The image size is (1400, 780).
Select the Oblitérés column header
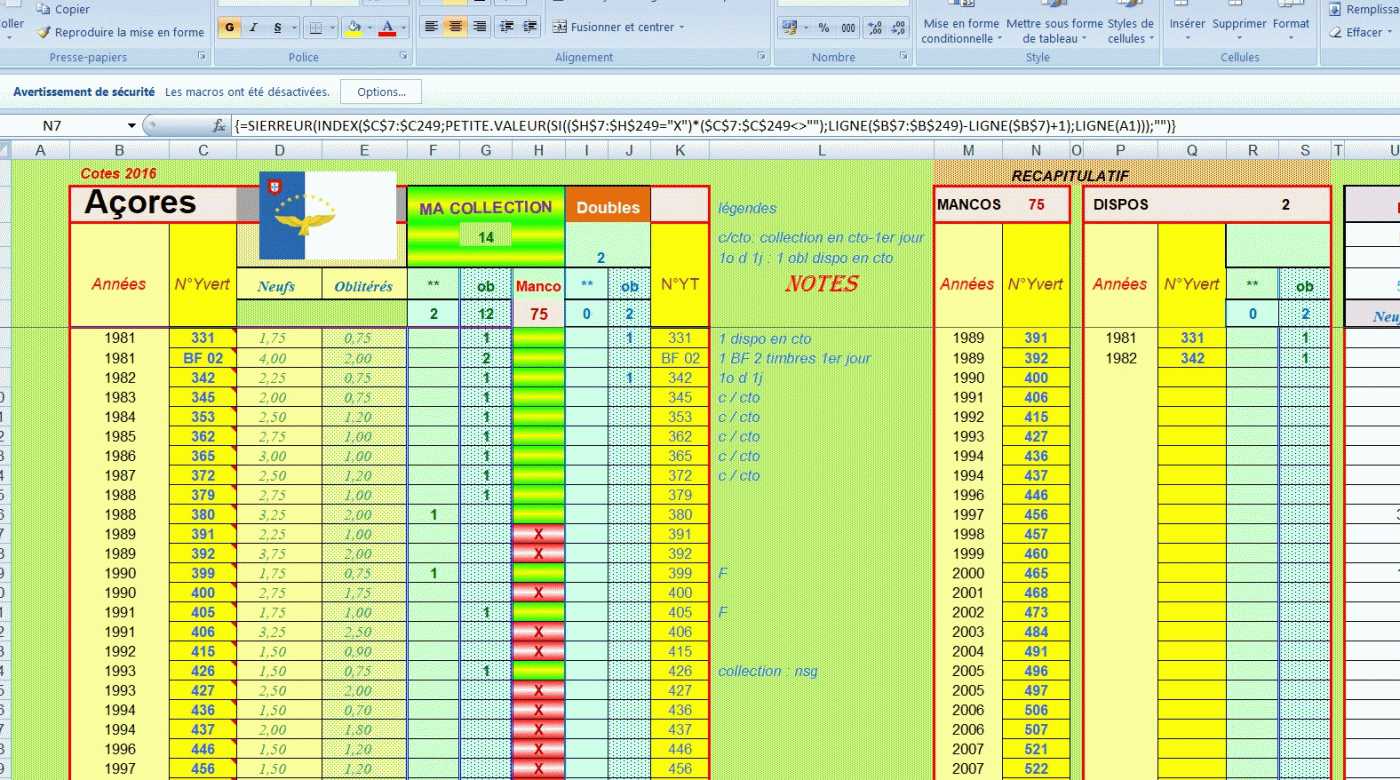point(364,286)
